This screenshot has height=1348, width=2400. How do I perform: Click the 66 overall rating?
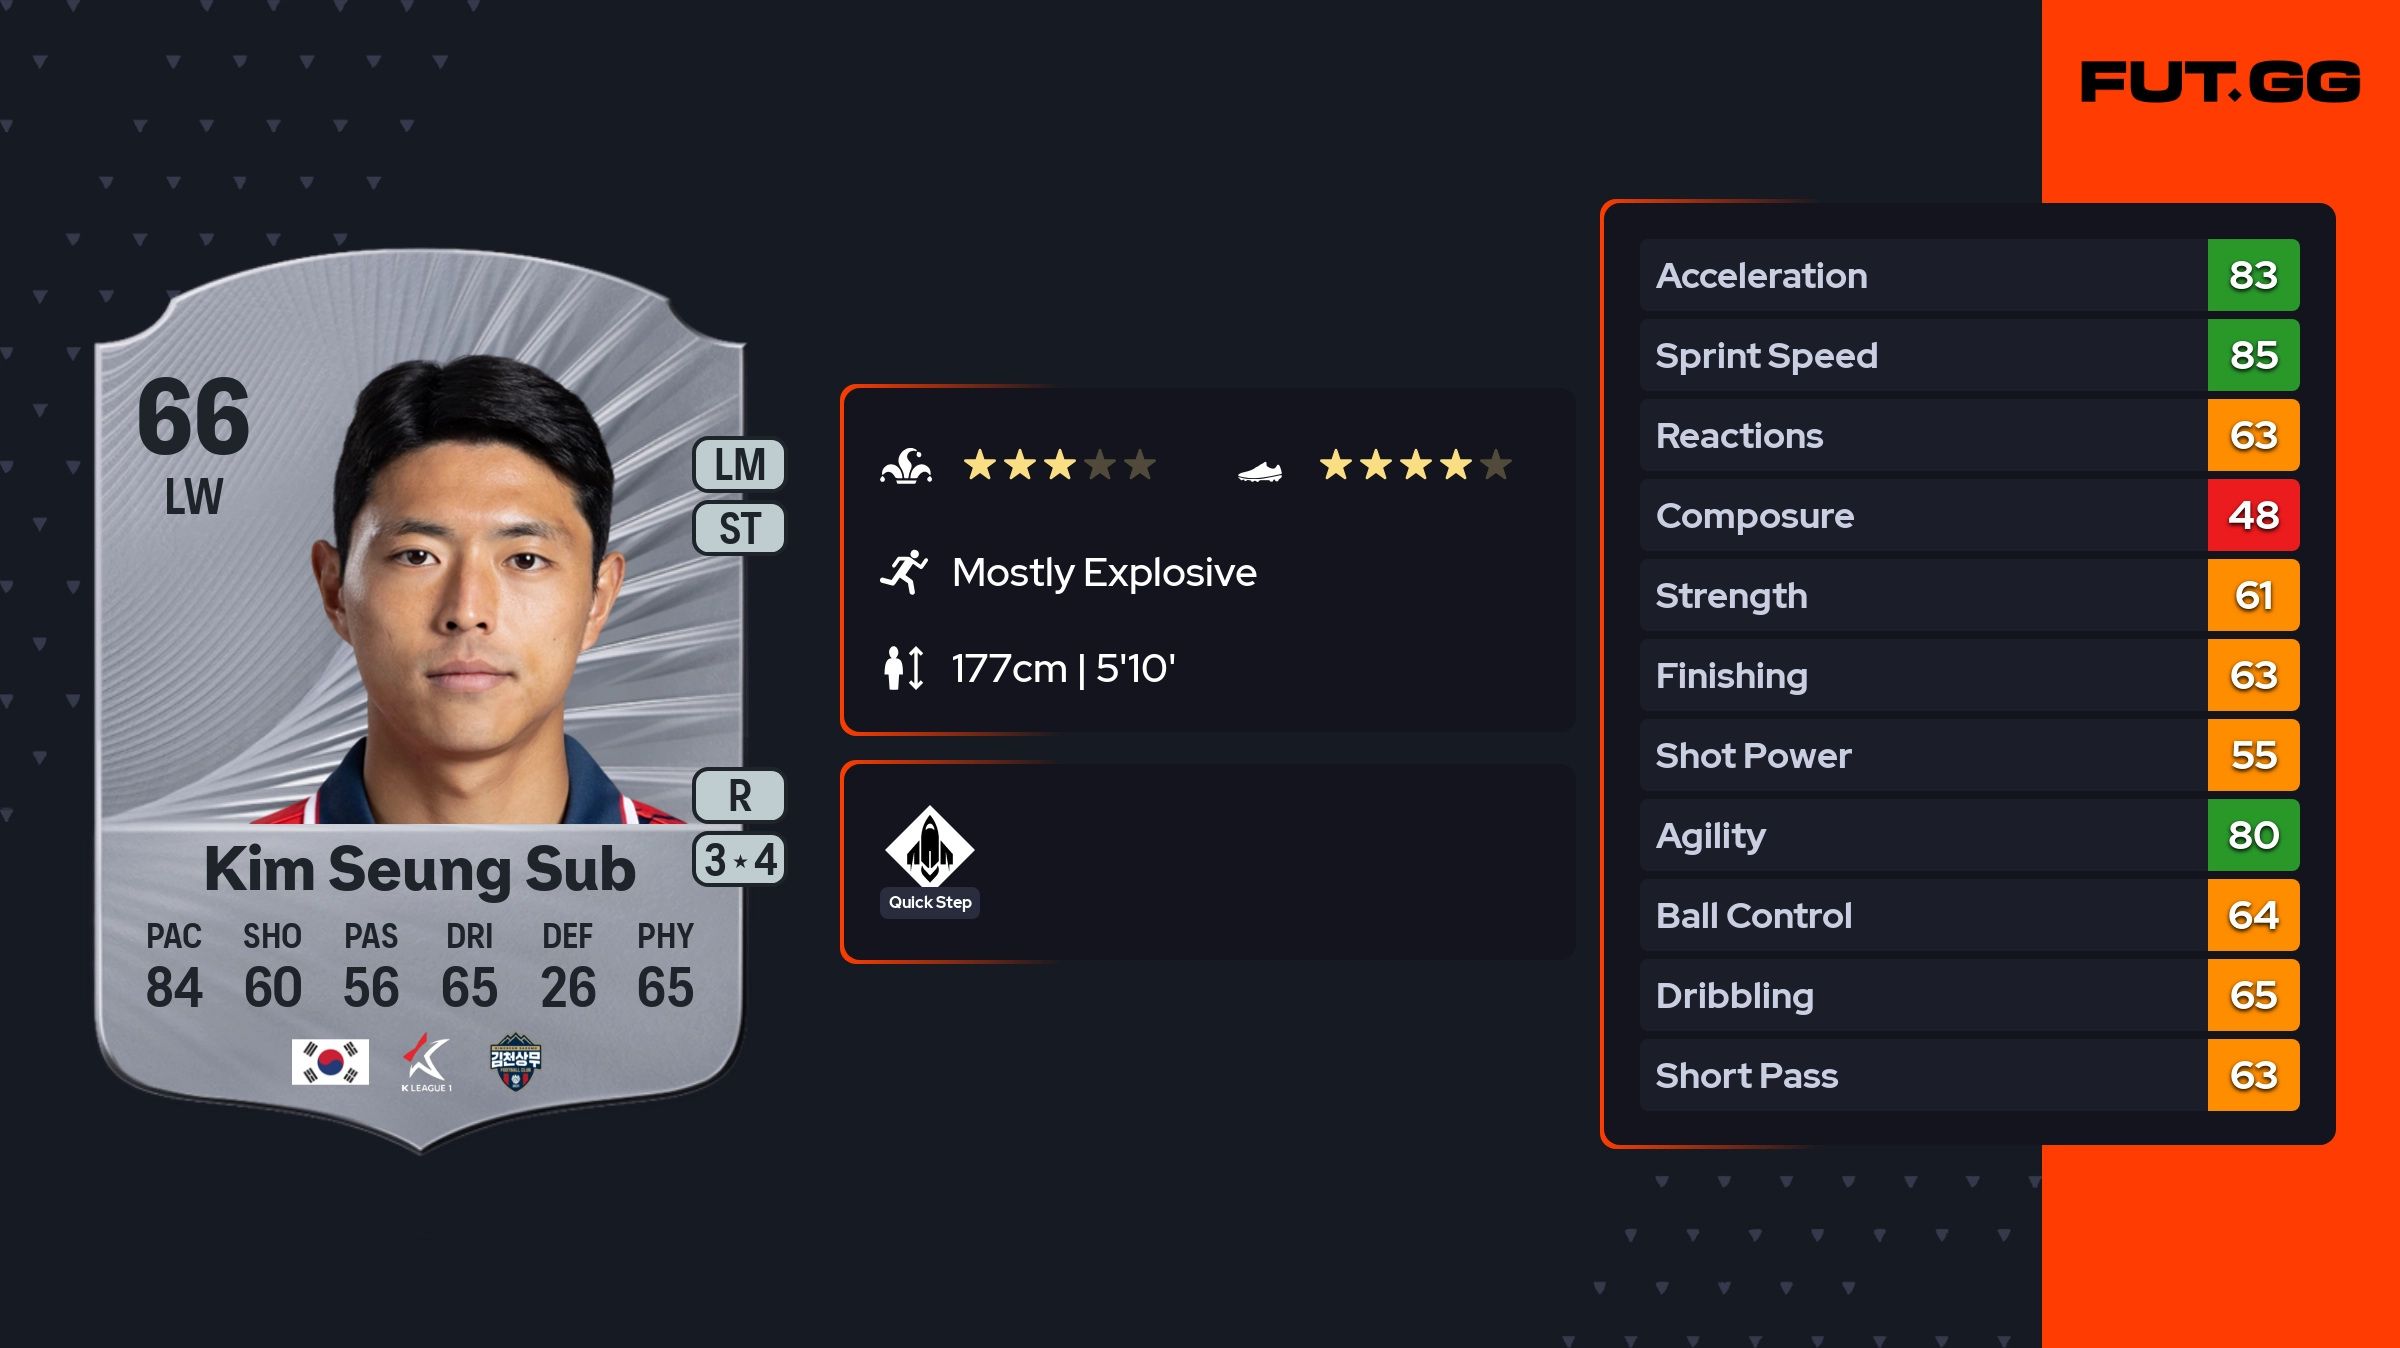pyautogui.click(x=194, y=416)
